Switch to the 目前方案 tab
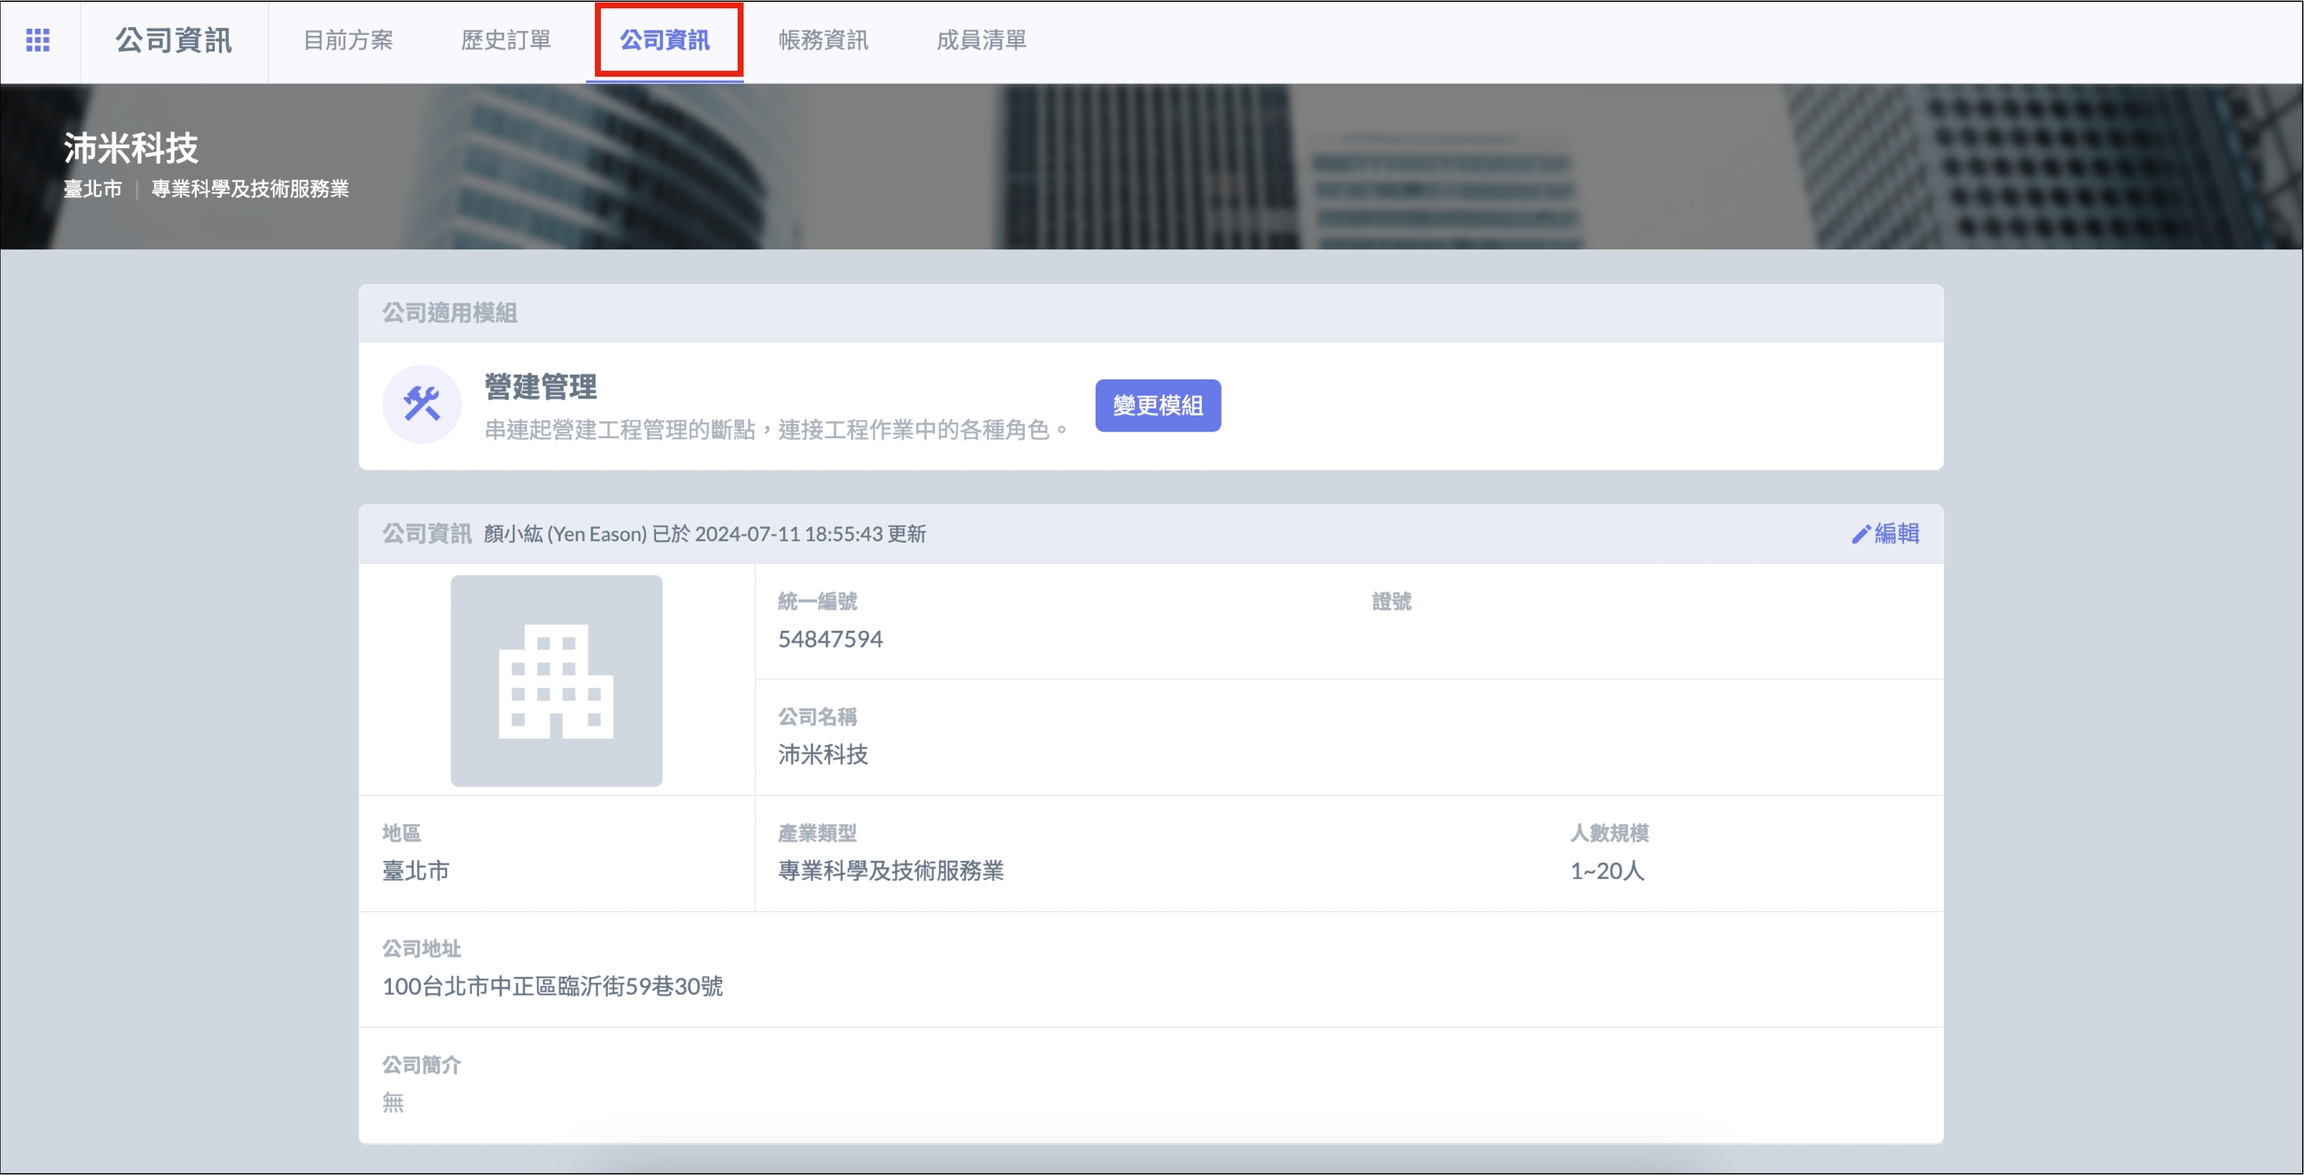 point(348,40)
